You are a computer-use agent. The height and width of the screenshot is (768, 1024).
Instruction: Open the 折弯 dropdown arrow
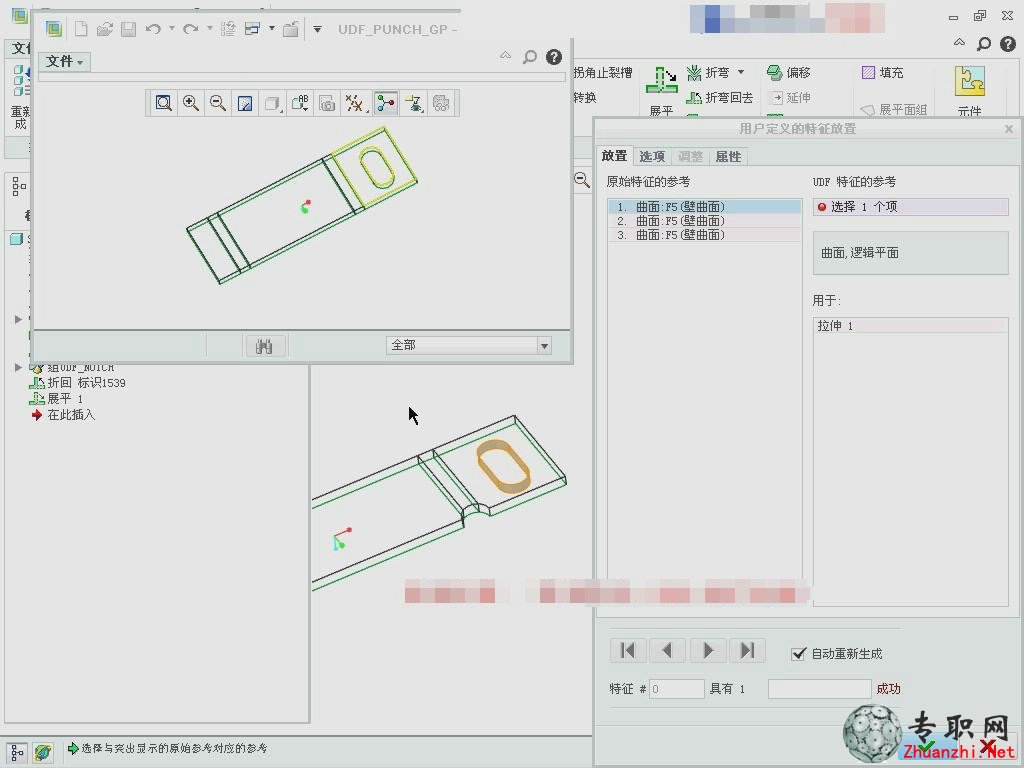point(741,72)
